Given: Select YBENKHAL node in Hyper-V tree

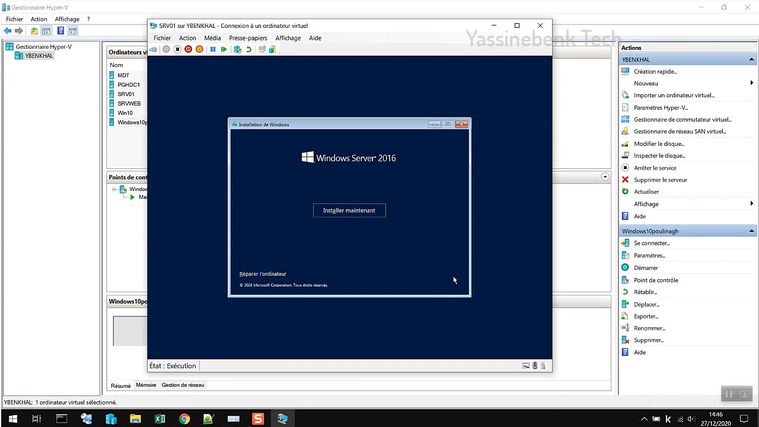Looking at the screenshot, I should (x=39, y=56).
